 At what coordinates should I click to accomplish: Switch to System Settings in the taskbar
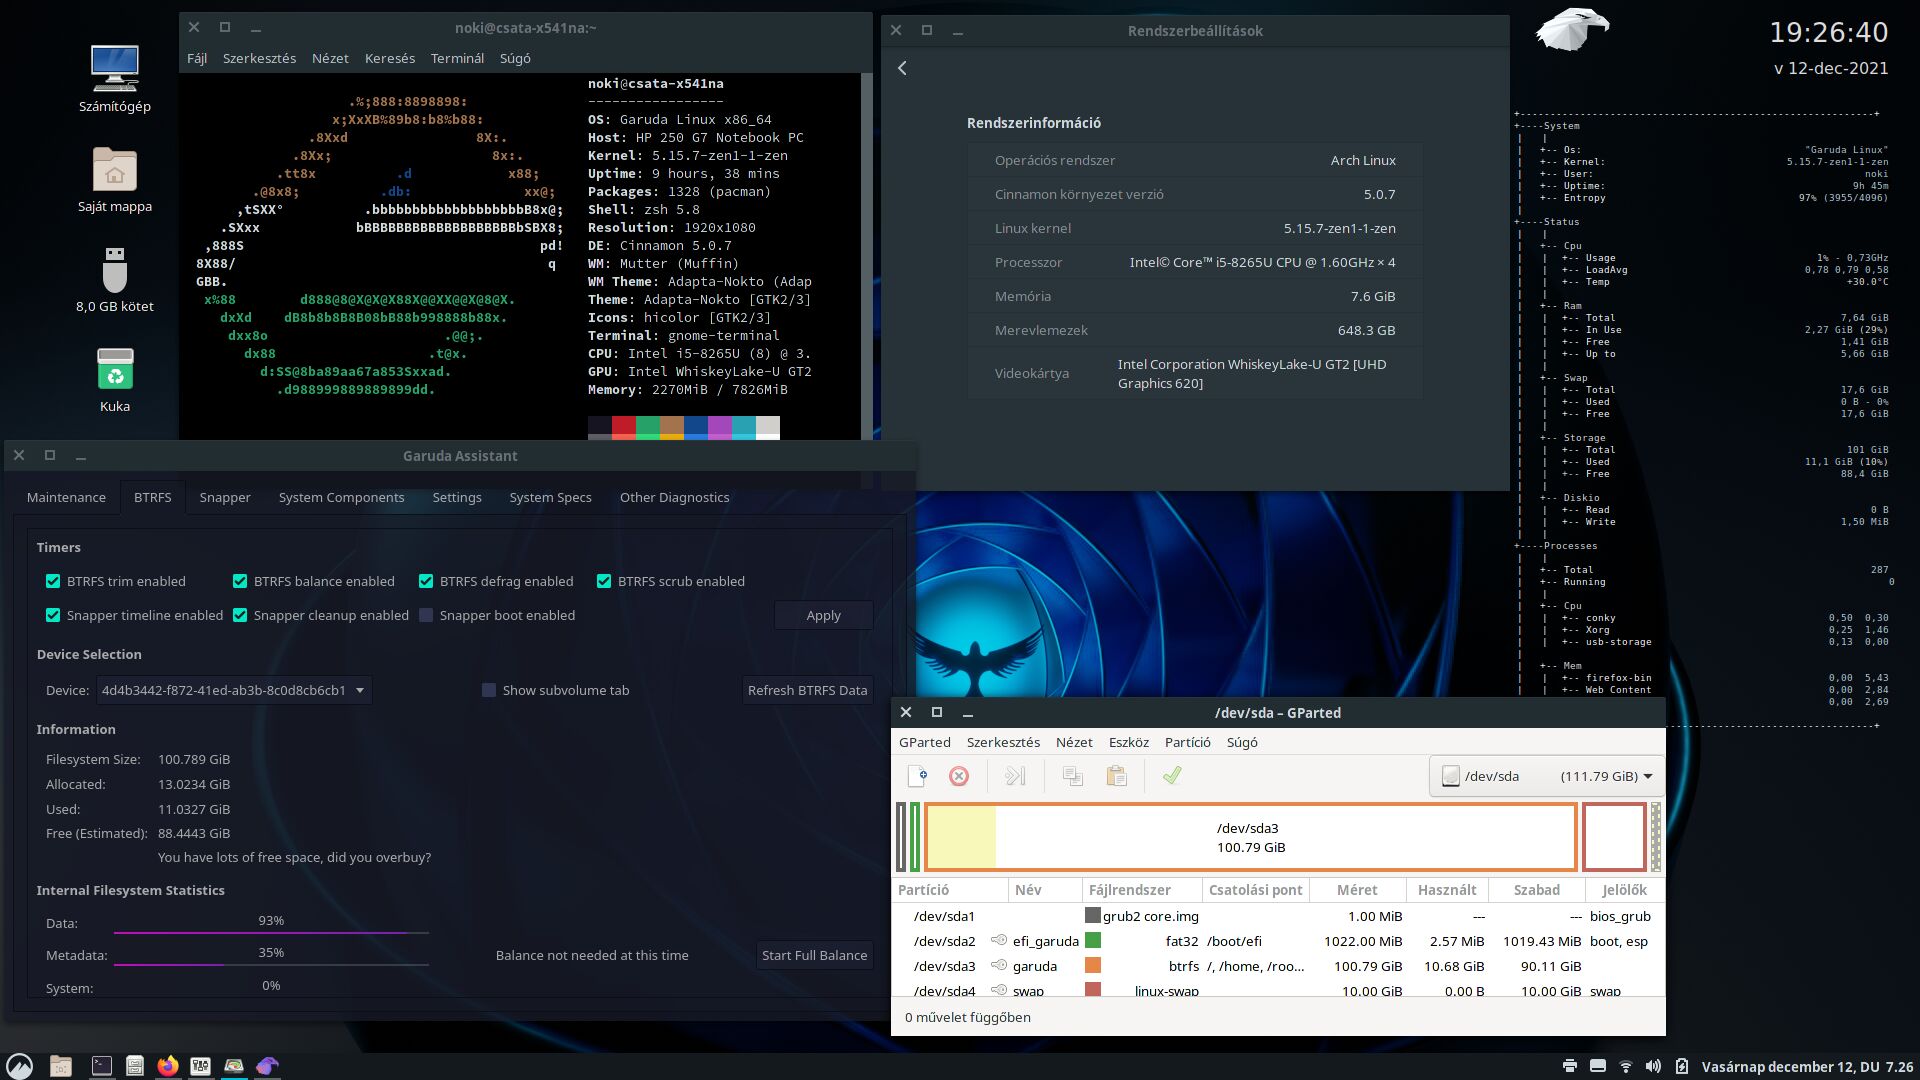pyautogui.click(x=201, y=1066)
